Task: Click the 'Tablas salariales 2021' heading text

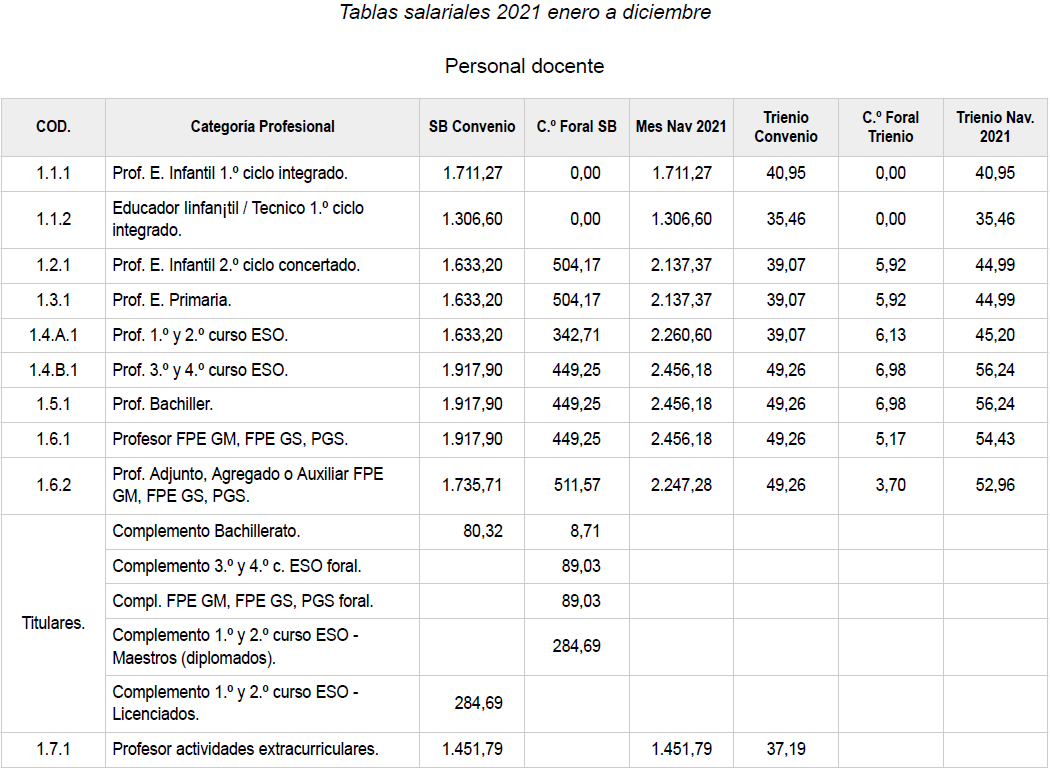Action: (524, 13)
